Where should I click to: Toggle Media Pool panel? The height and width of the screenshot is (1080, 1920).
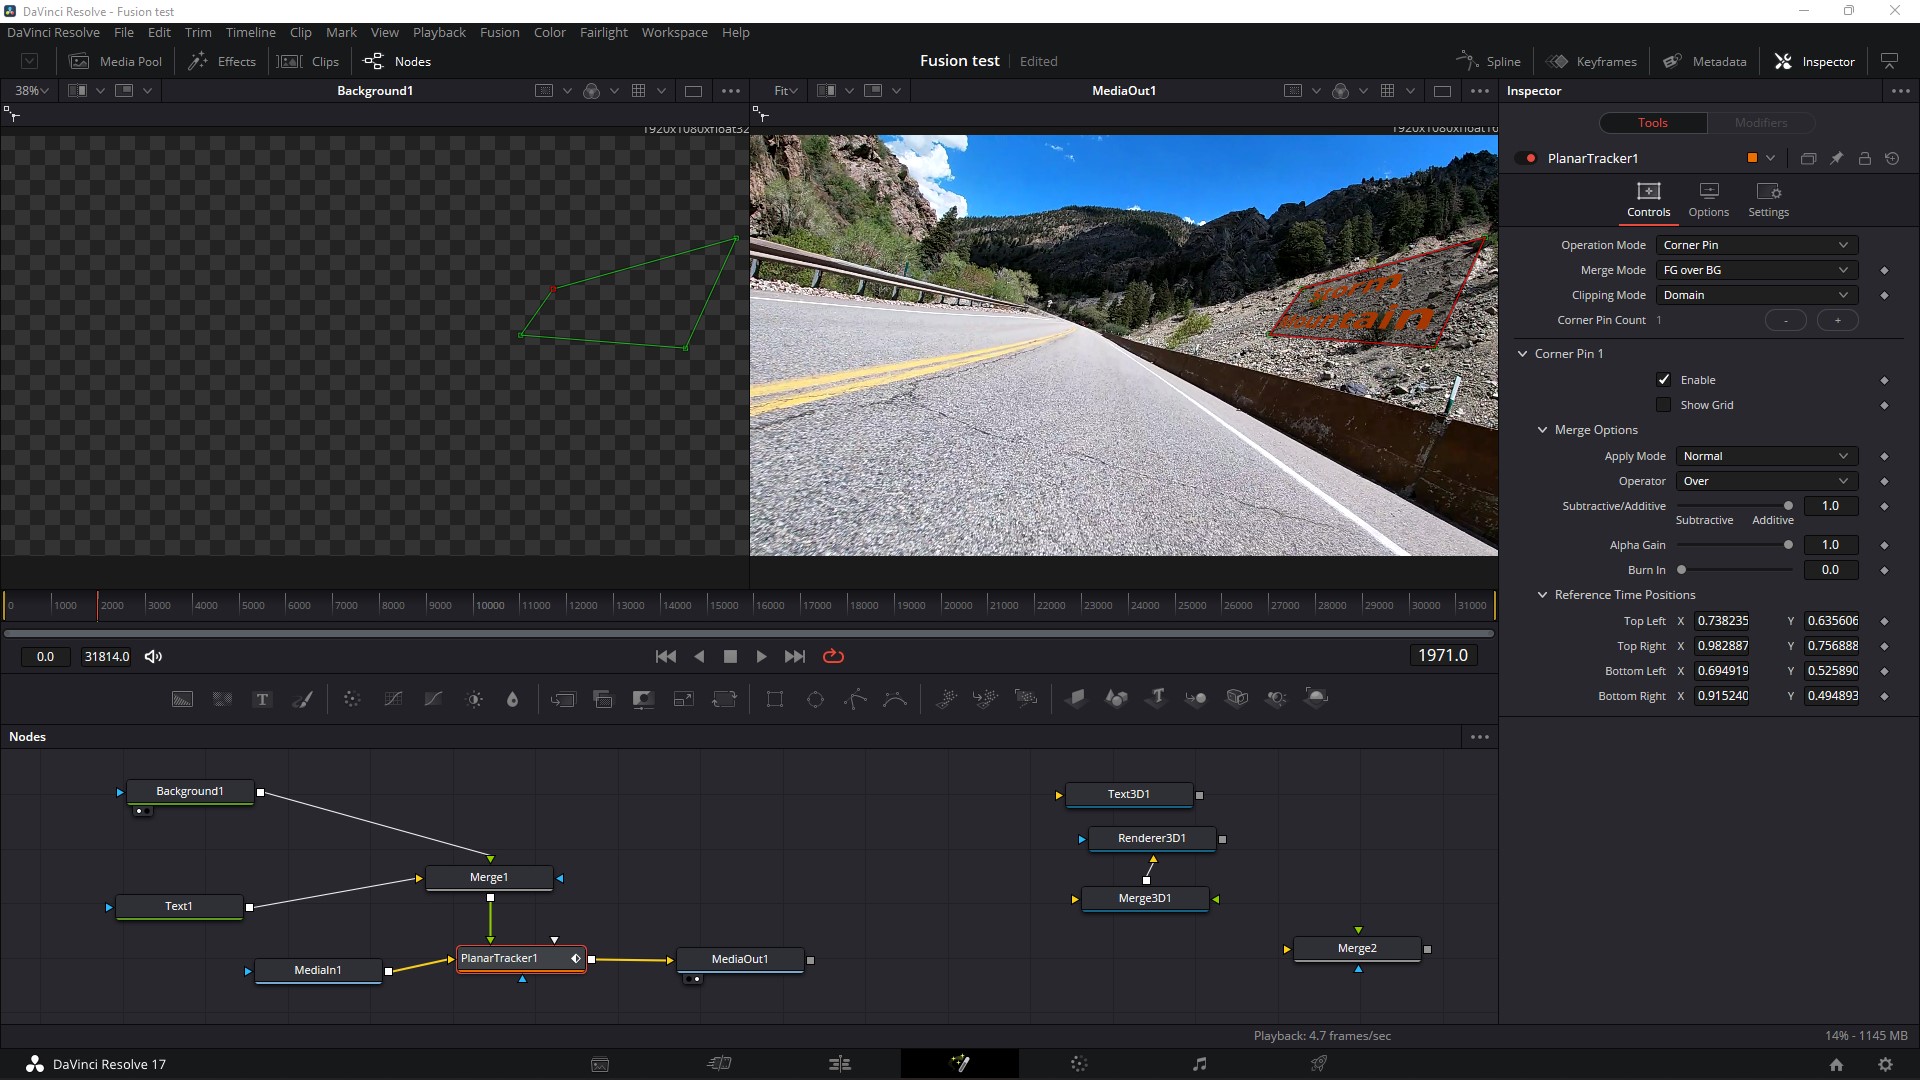point(115,61)
